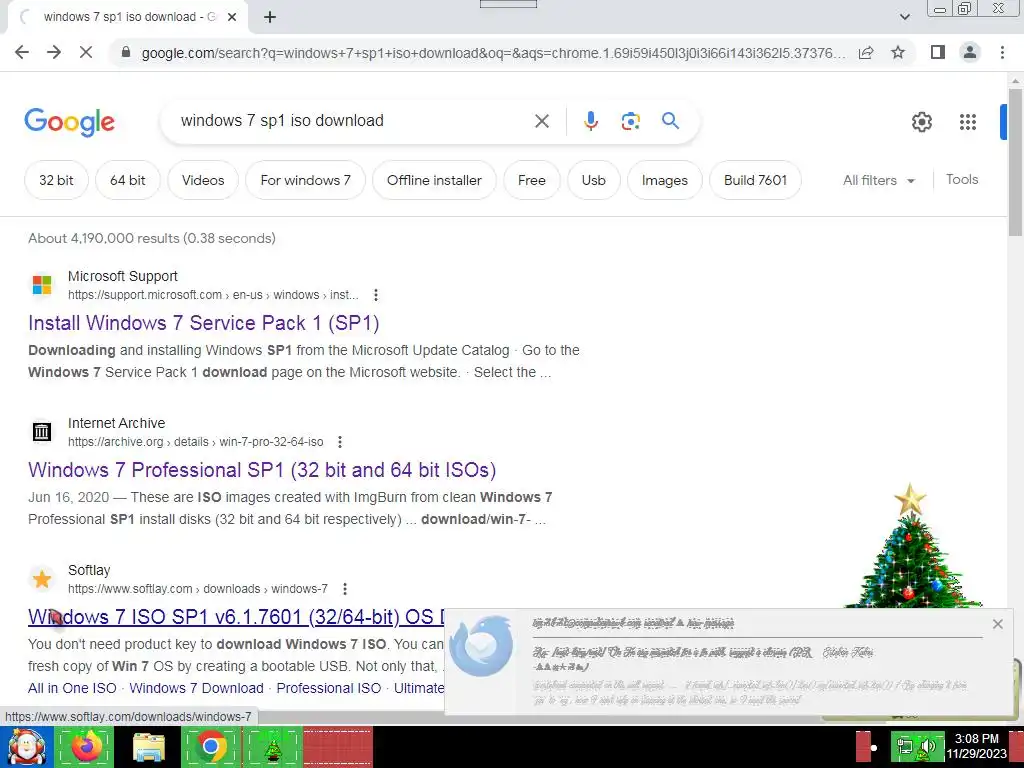The height and width of the screenshot is (768, 1024).
Task: Click the archive.org details URL text
Action: (195, 442)
